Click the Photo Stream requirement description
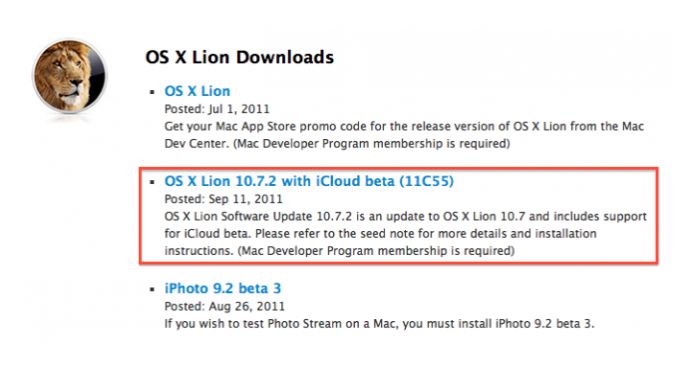 pyautogui.click(x=379, y=324)
